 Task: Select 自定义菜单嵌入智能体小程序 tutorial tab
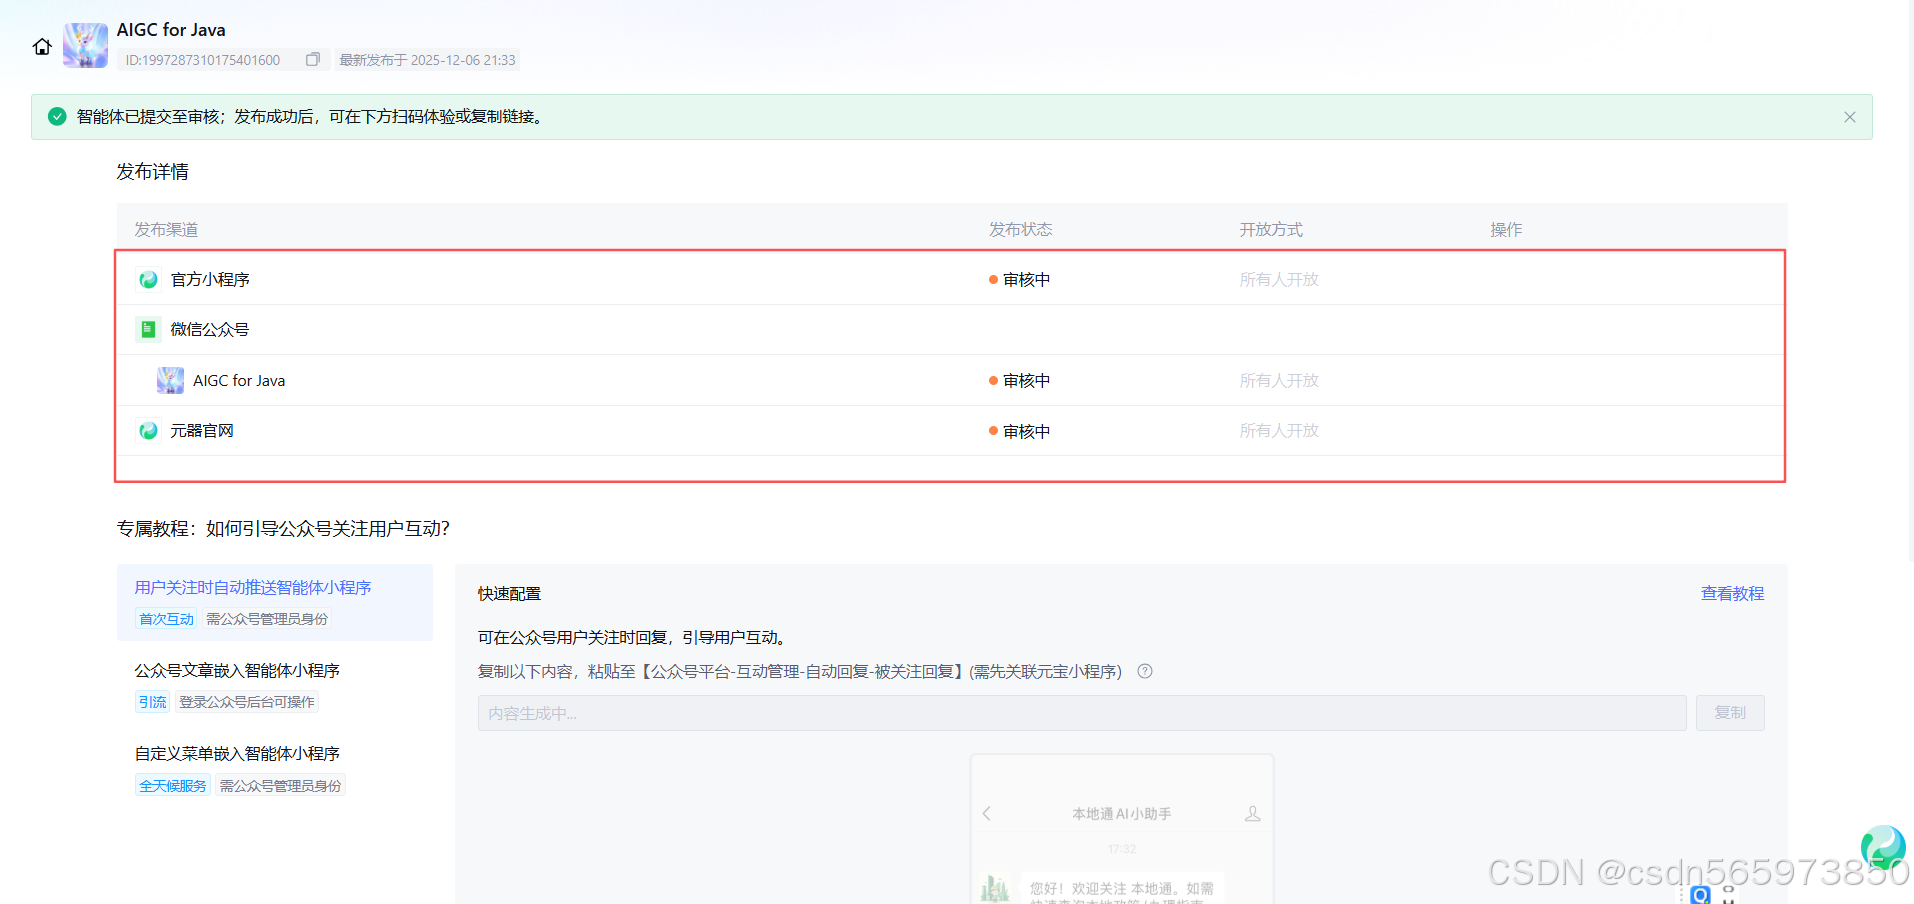tap(238, 754)
